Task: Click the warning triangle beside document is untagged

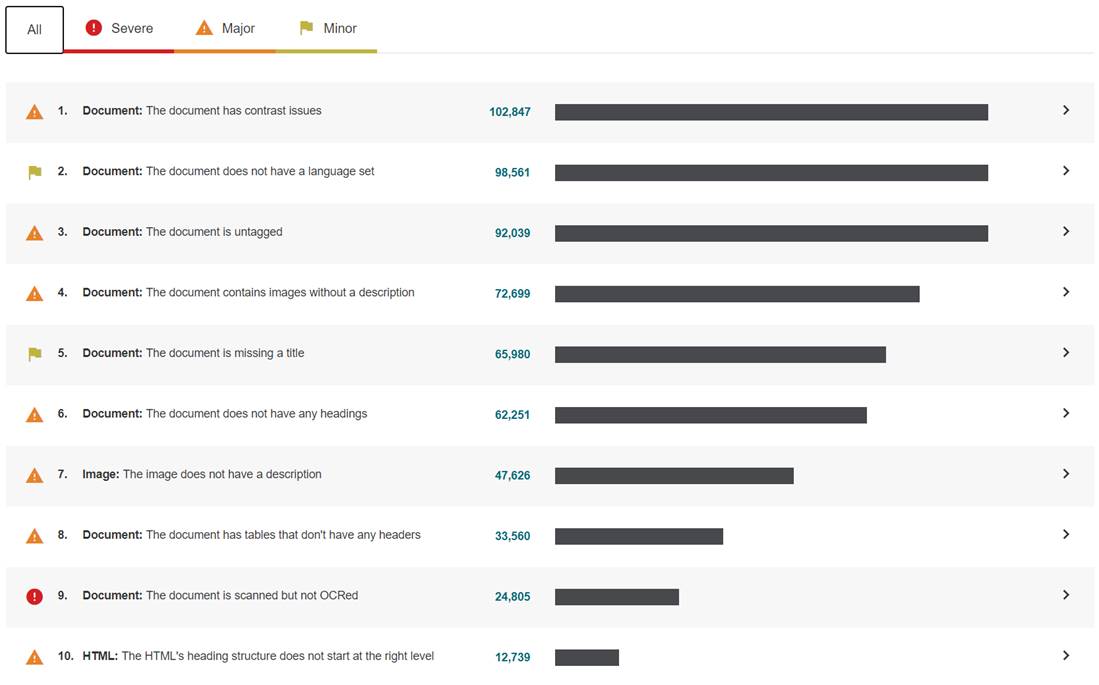Action: coord(34,233)
